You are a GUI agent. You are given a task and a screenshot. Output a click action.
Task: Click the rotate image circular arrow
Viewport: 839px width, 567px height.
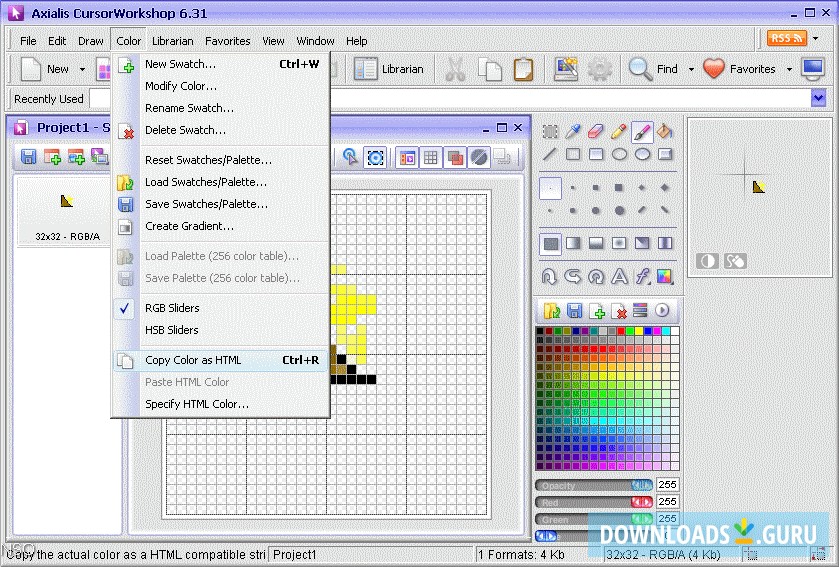(x=596, y=277)
